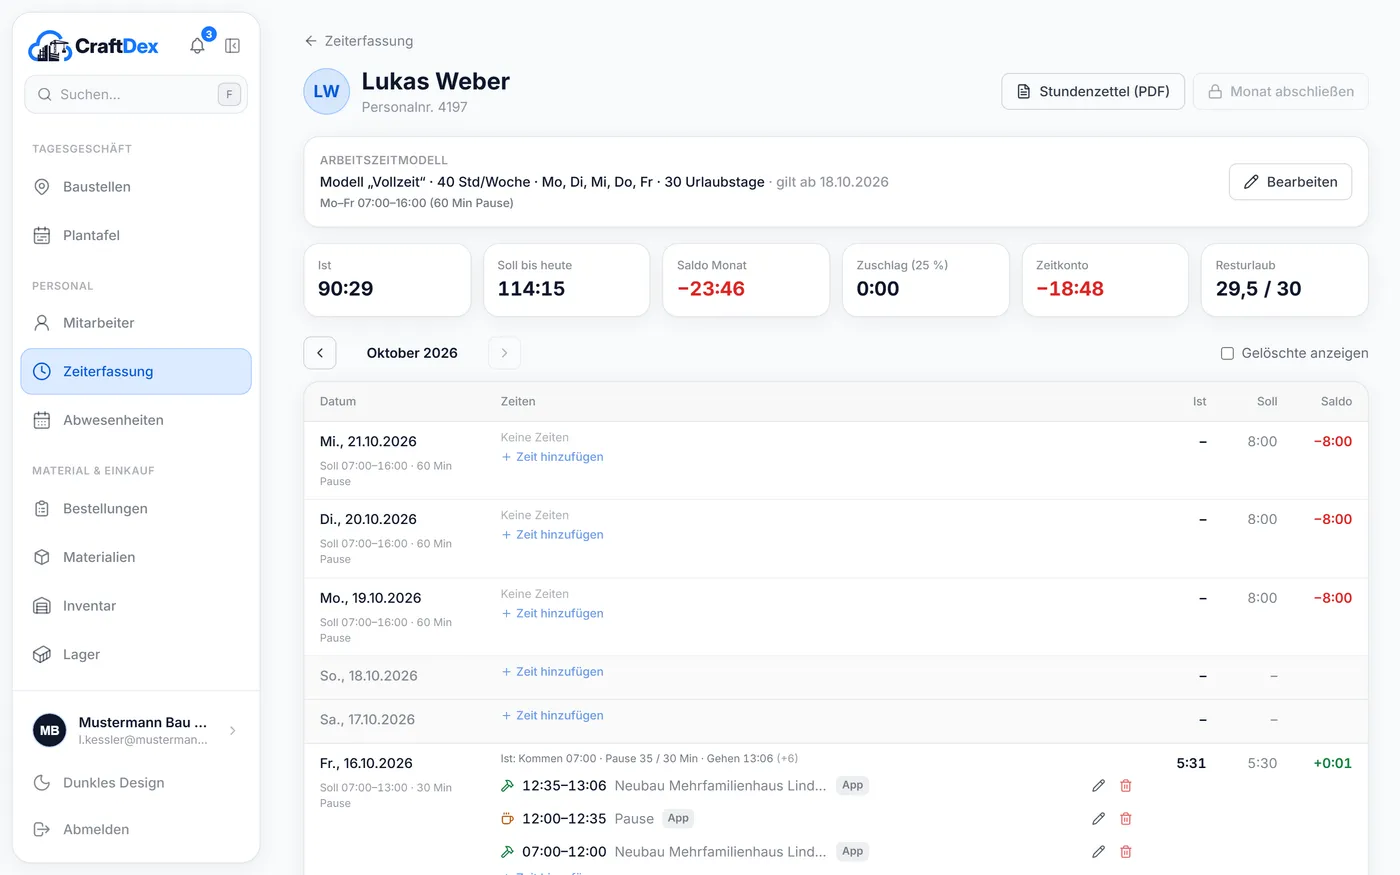Open Materialien in sidebar

pyautogui.click(x=136, y=557)
